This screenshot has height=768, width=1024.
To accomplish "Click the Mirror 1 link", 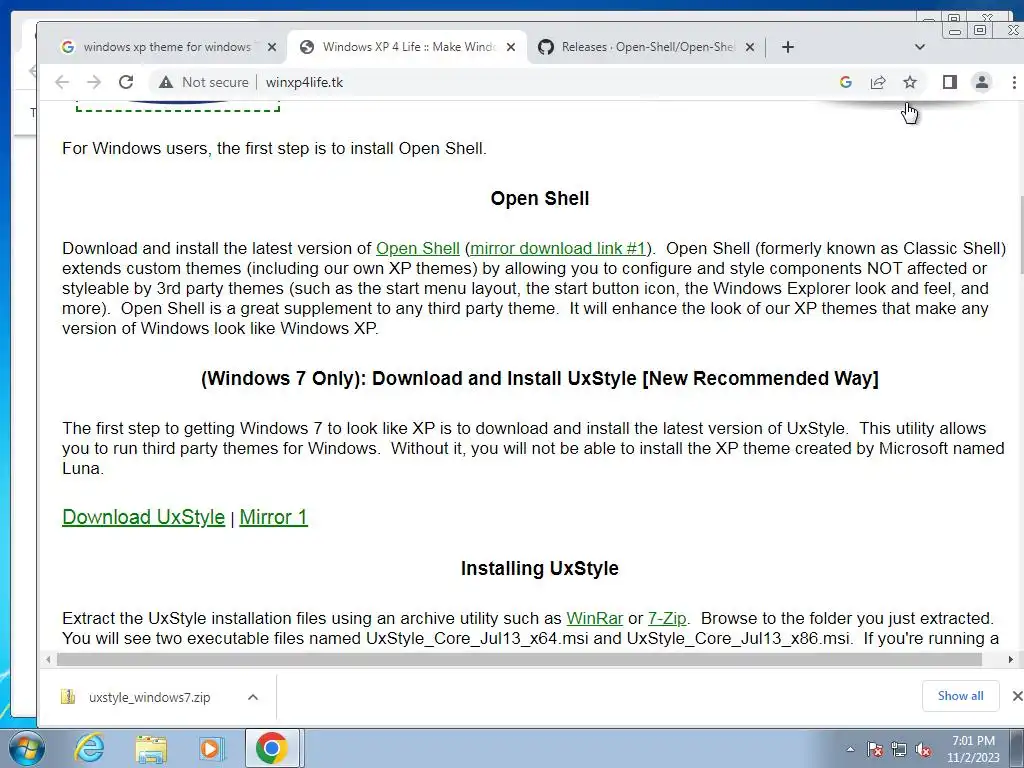I will pyautogui.click(x=273, y=517).
